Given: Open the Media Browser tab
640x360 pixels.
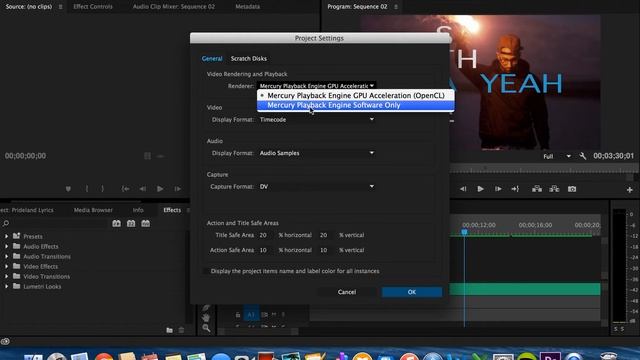Looking at the screenshot, I should click(93, 210).
